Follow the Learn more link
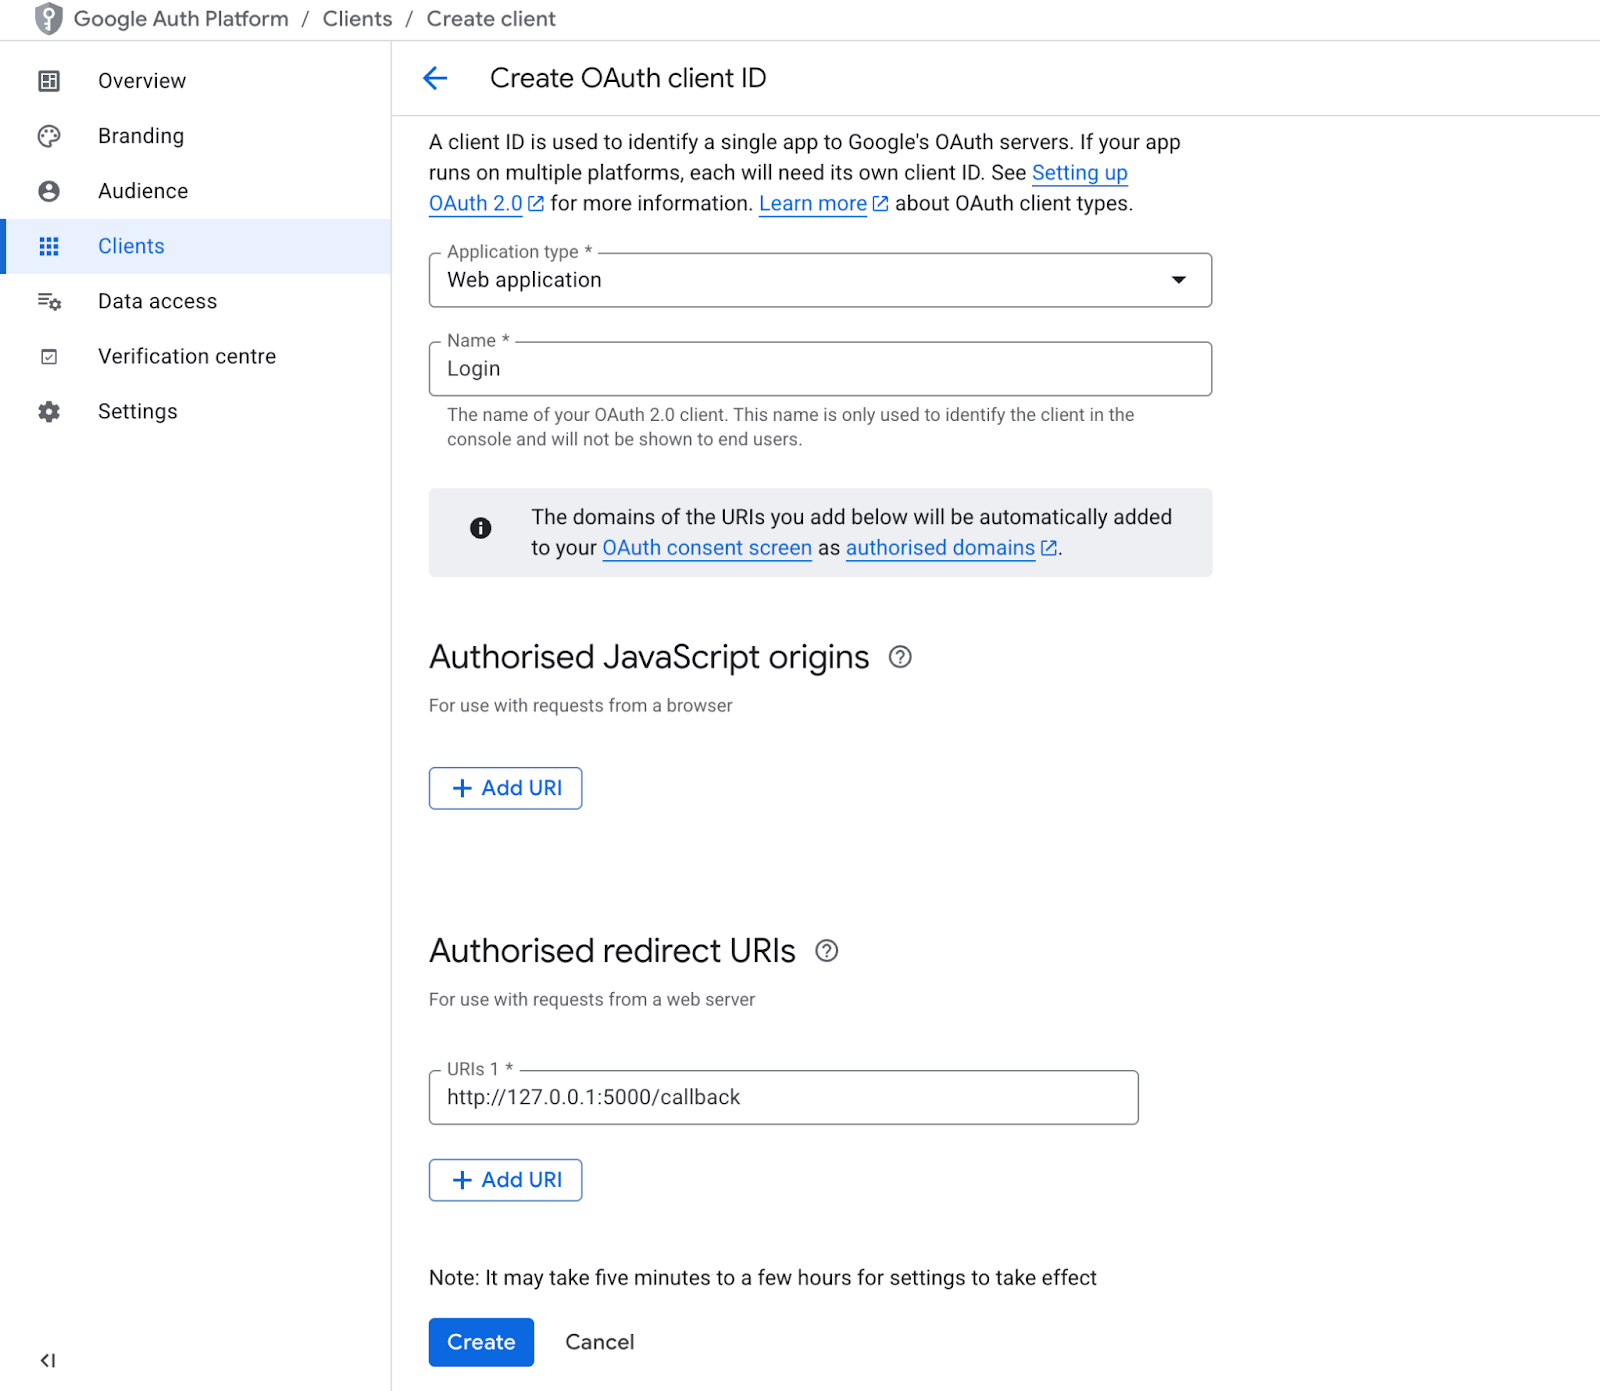Screen dimensions: 1600x1391 tap(813, 204)
